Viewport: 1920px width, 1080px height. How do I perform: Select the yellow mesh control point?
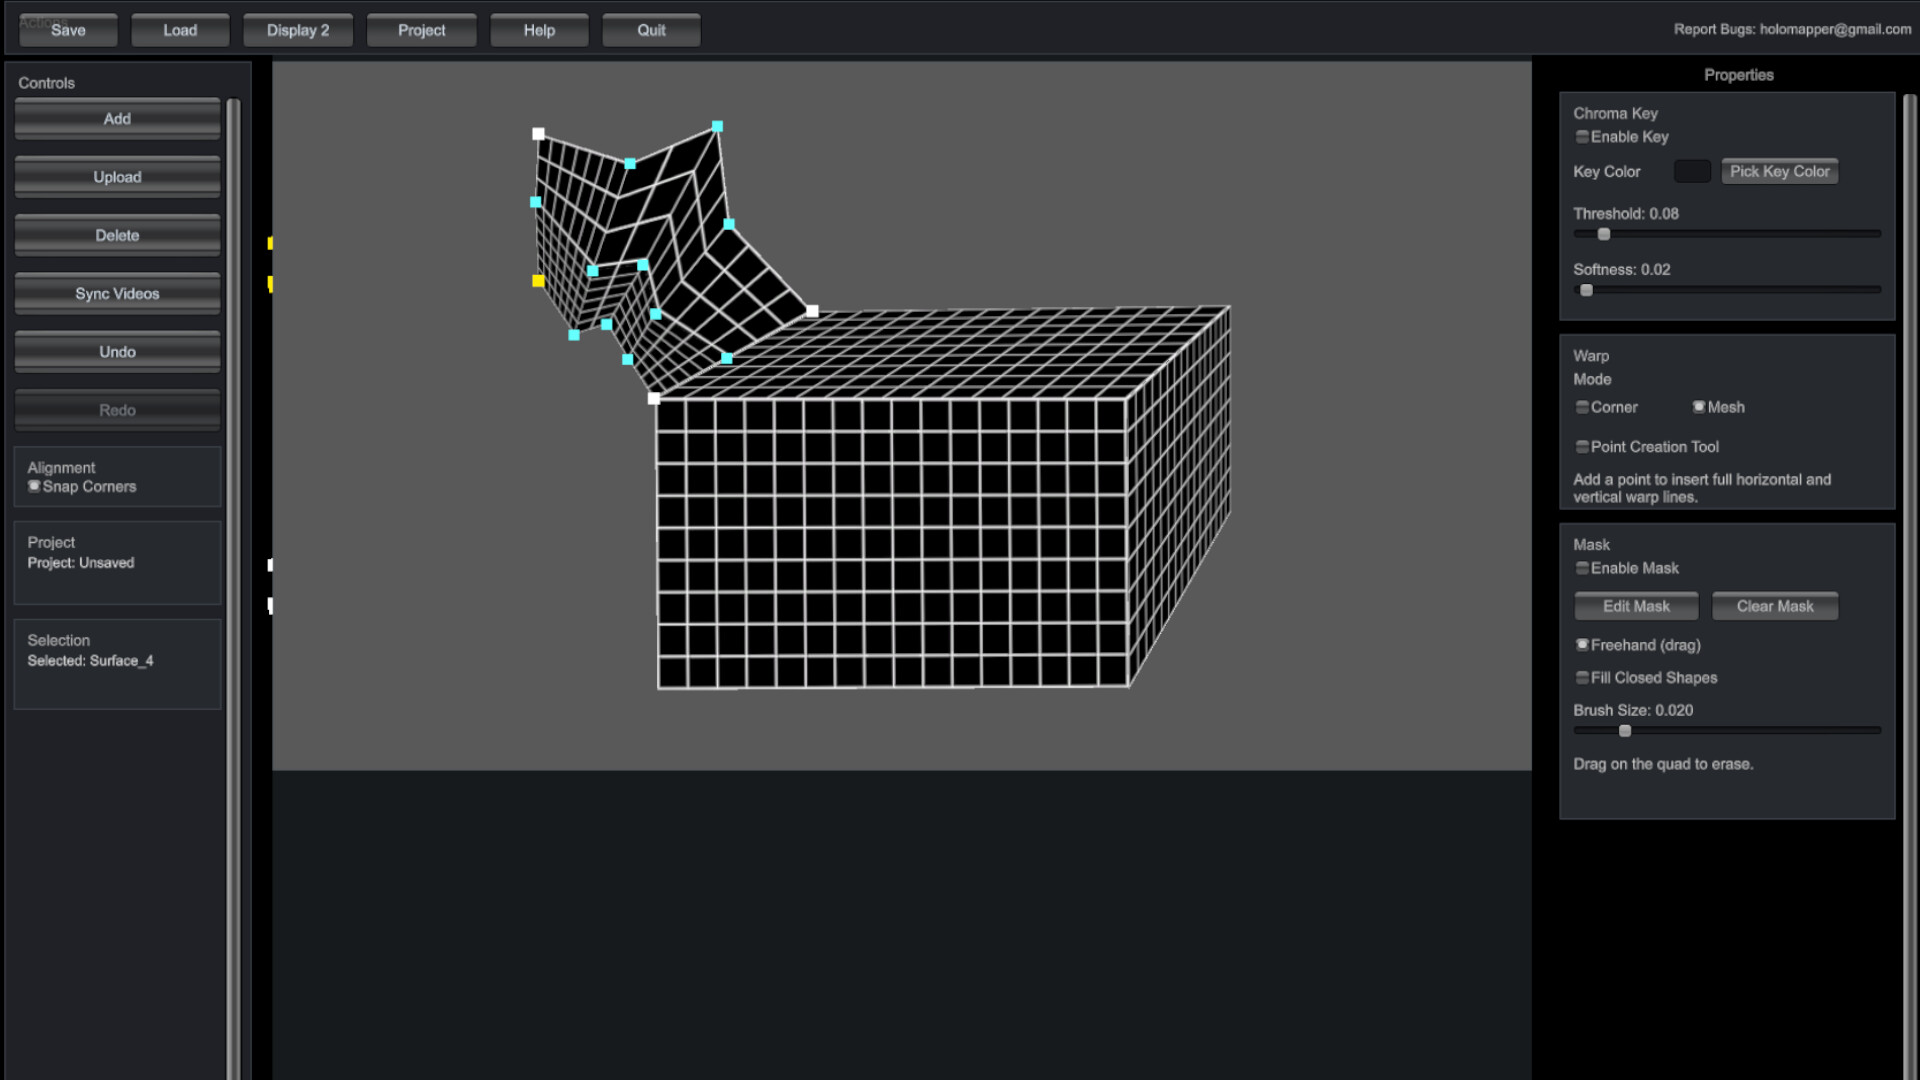[x=538, y=281]
